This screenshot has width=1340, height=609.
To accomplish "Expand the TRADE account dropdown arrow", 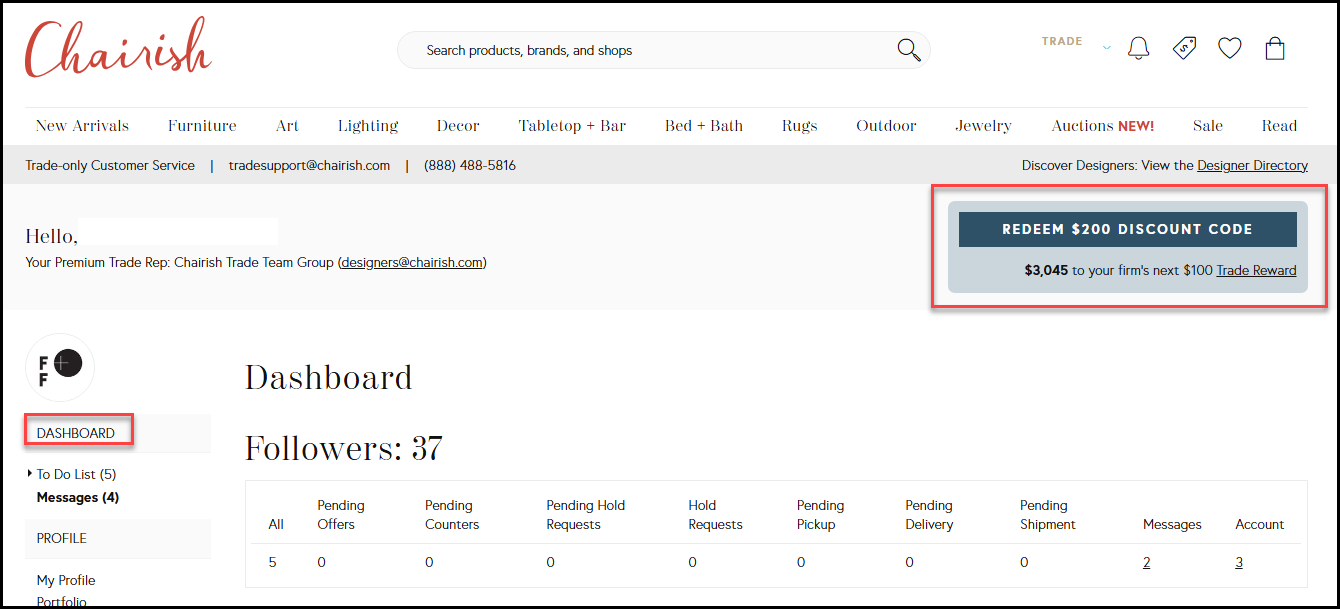I will (1106, 47).
